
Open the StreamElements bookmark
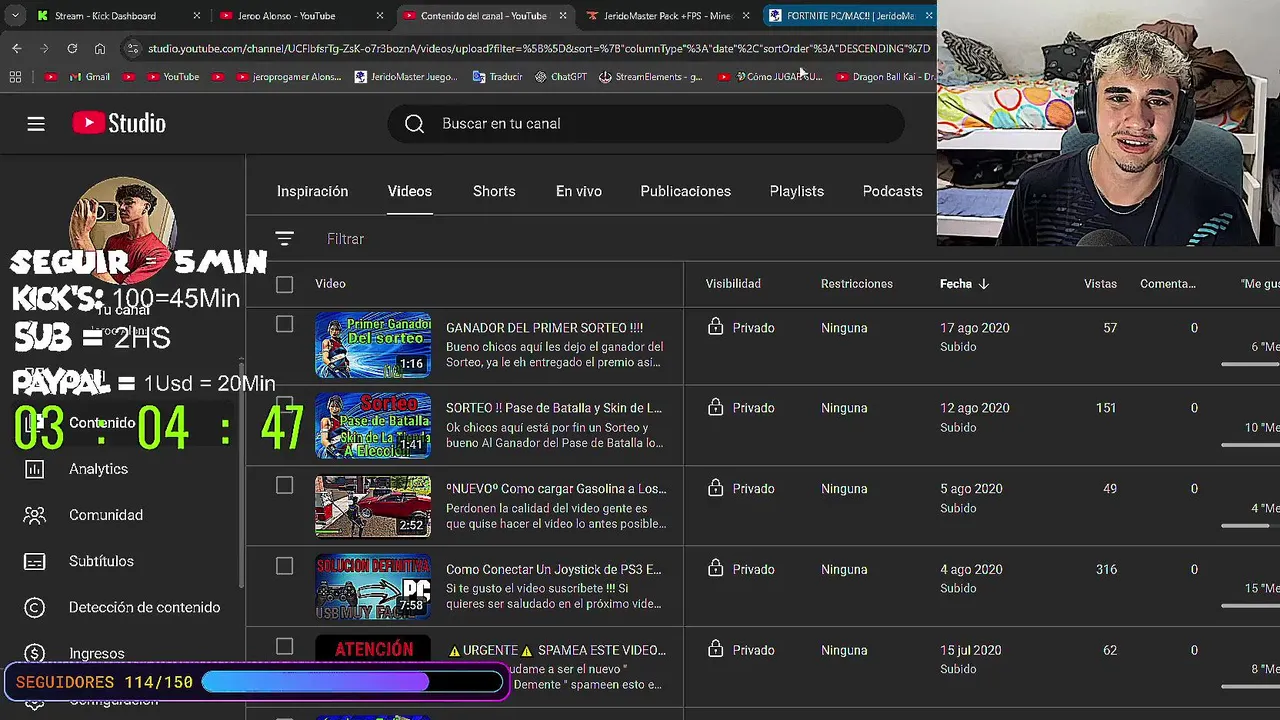[x=651, y=77]
